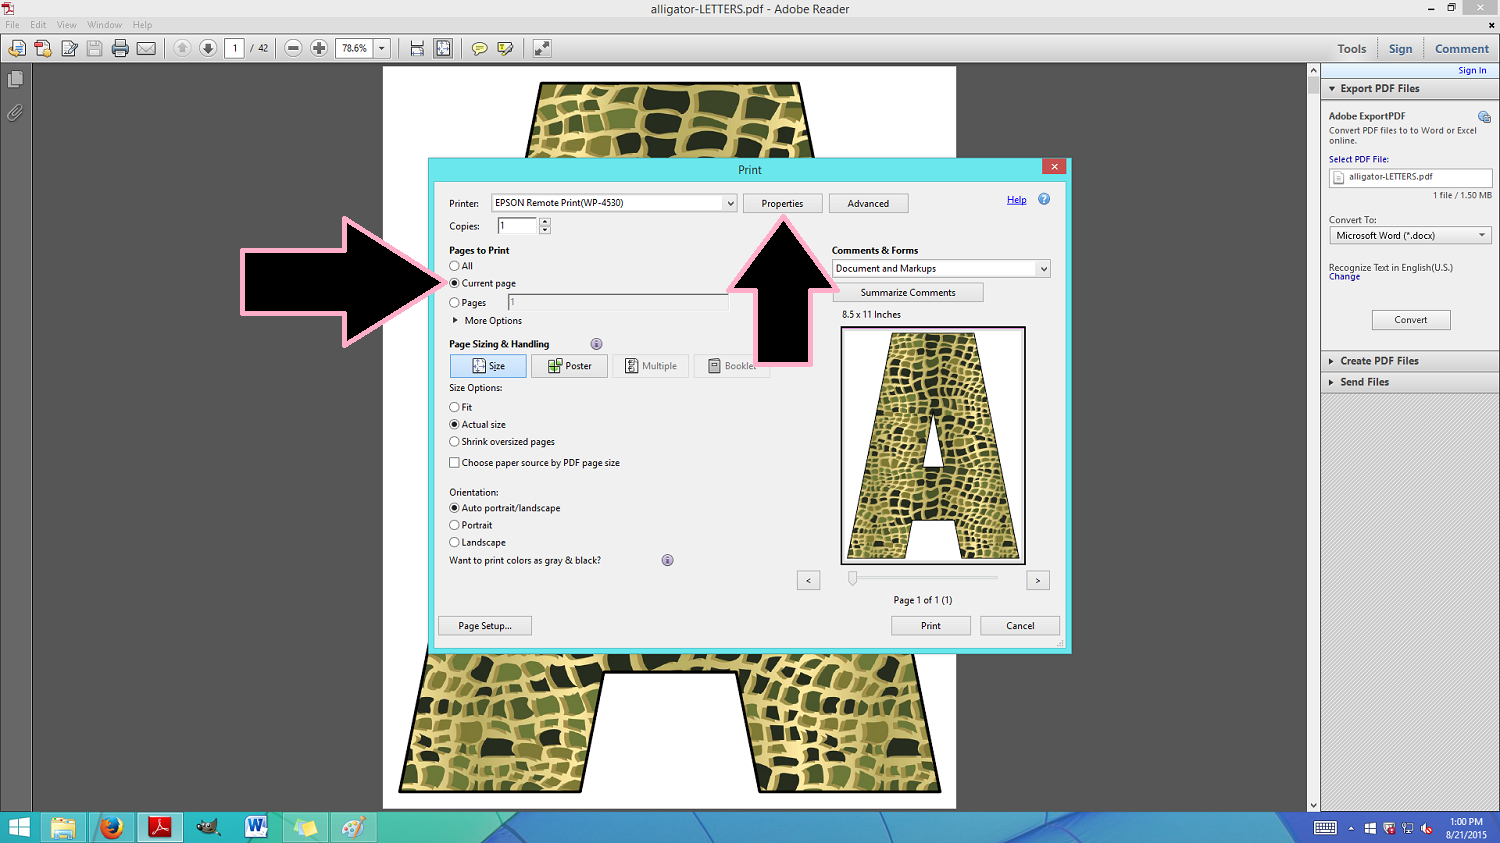Image resolution: width=1500 pixels, height=843 pixels.
Task: Click the Save file toolbar icon
Action: point(95,48)
